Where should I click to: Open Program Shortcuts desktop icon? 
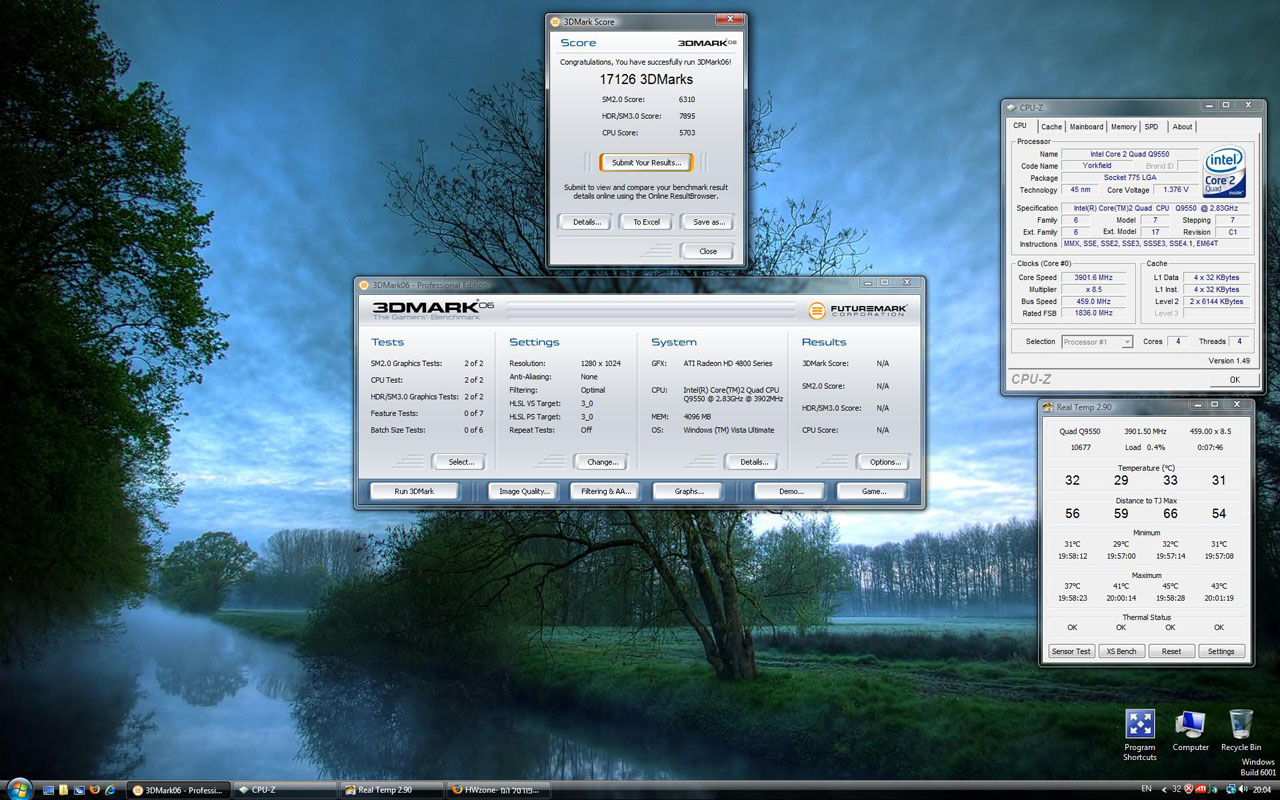(x=1140, y=735)
